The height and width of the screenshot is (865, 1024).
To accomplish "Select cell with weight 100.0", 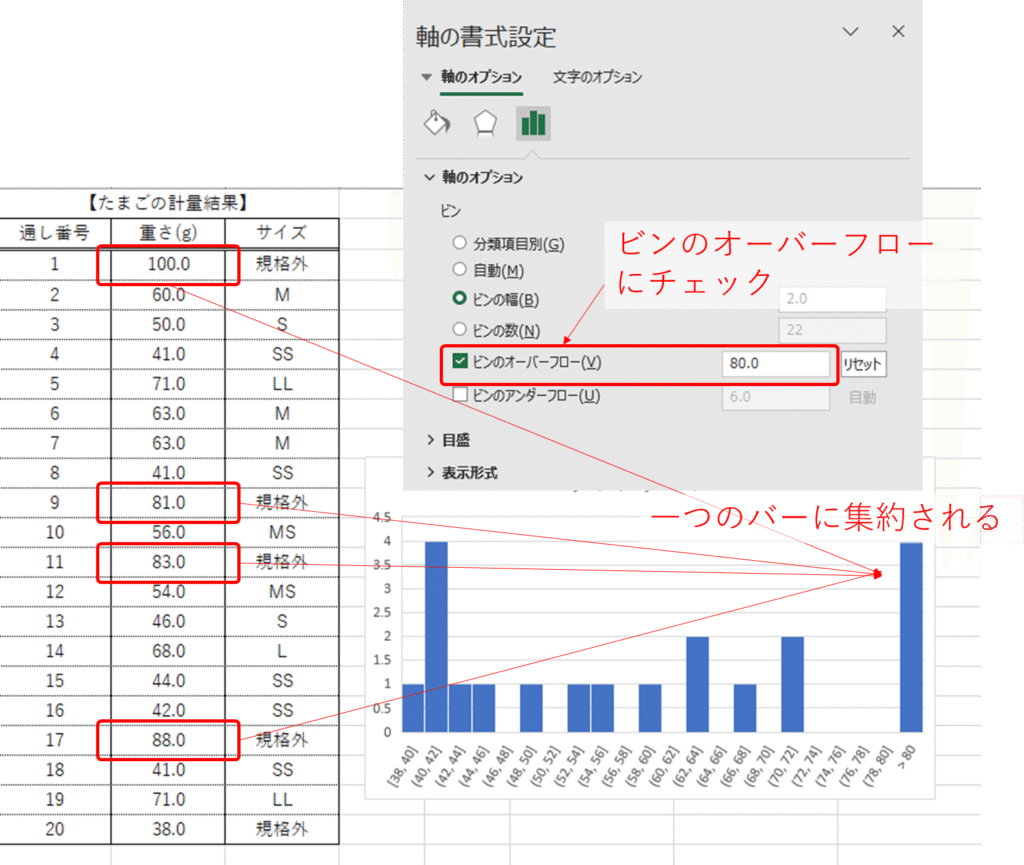I will click(x=168, y=265).
